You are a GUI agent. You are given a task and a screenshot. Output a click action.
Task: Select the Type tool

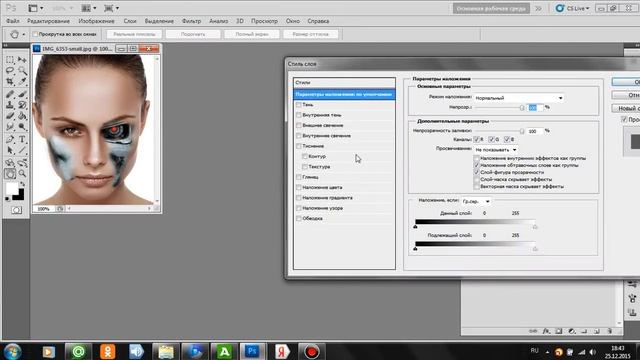click(22, 140)
